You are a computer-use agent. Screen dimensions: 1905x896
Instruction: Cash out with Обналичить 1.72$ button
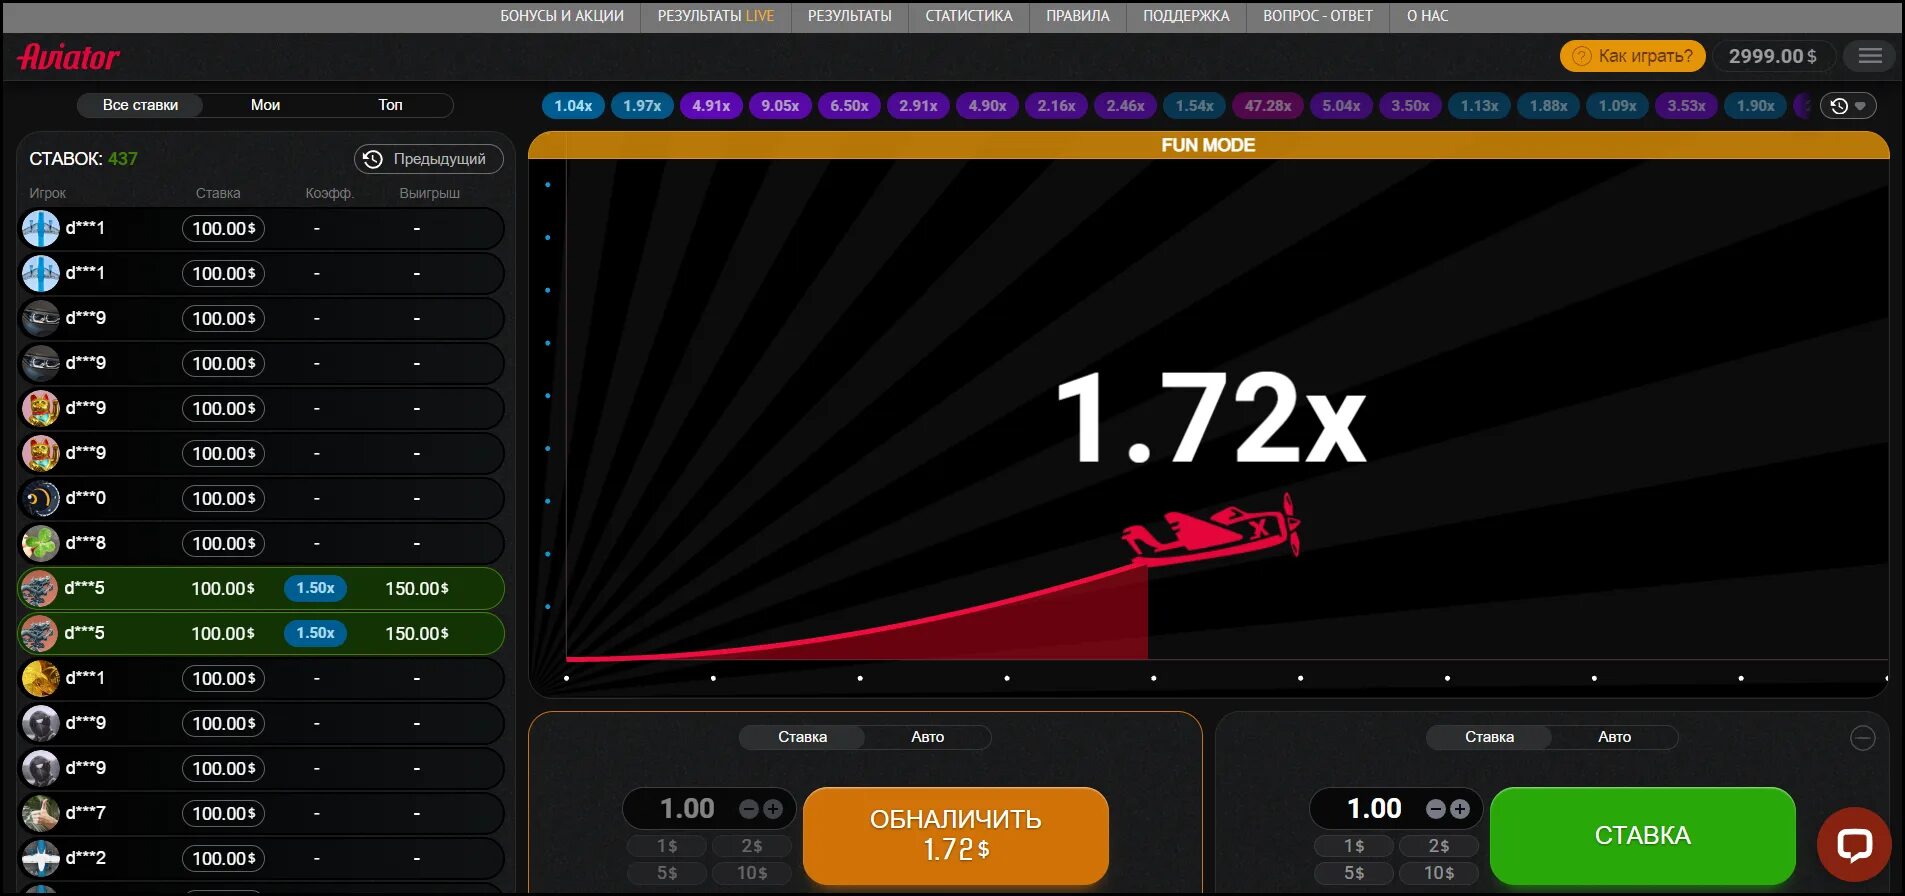coord(956,835)
